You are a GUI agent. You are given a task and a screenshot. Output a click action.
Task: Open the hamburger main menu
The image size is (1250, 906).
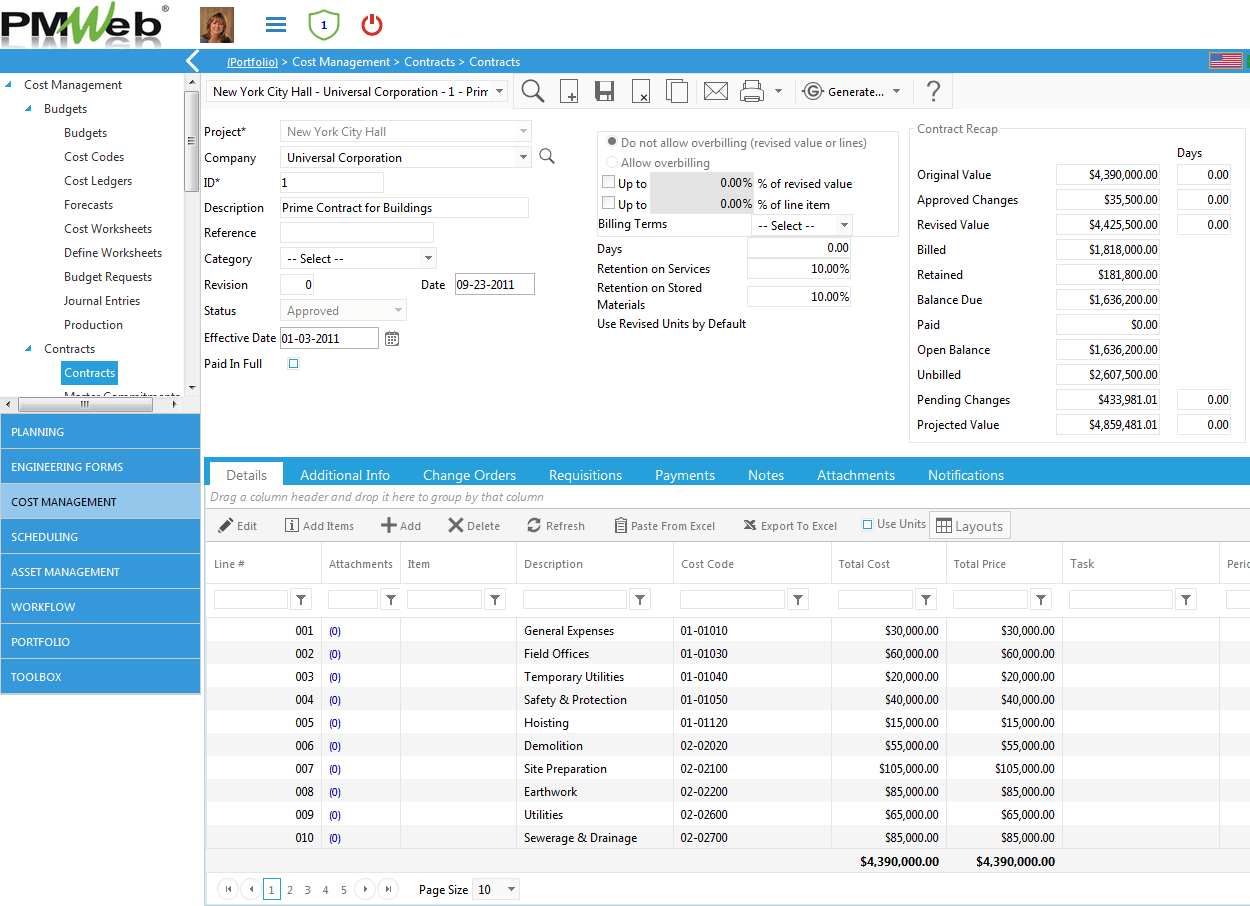click(x=276, y=24)
